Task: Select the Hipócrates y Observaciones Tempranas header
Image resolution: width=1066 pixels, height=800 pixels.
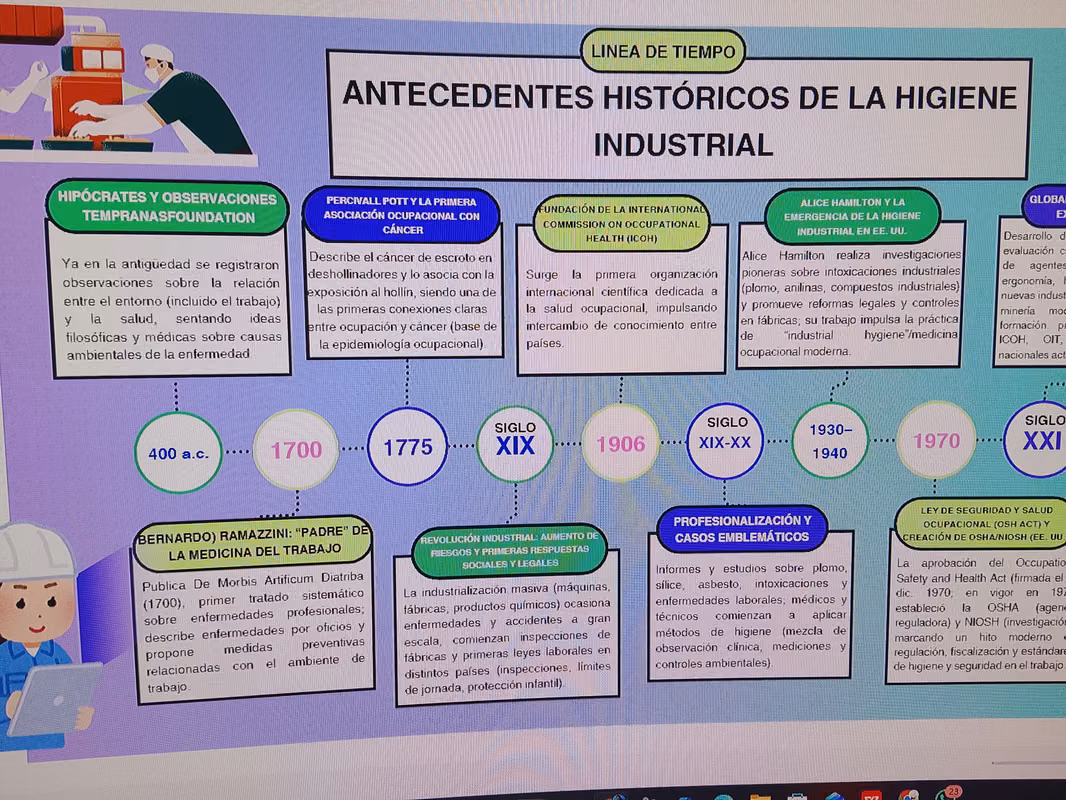Action: [167, 207]
